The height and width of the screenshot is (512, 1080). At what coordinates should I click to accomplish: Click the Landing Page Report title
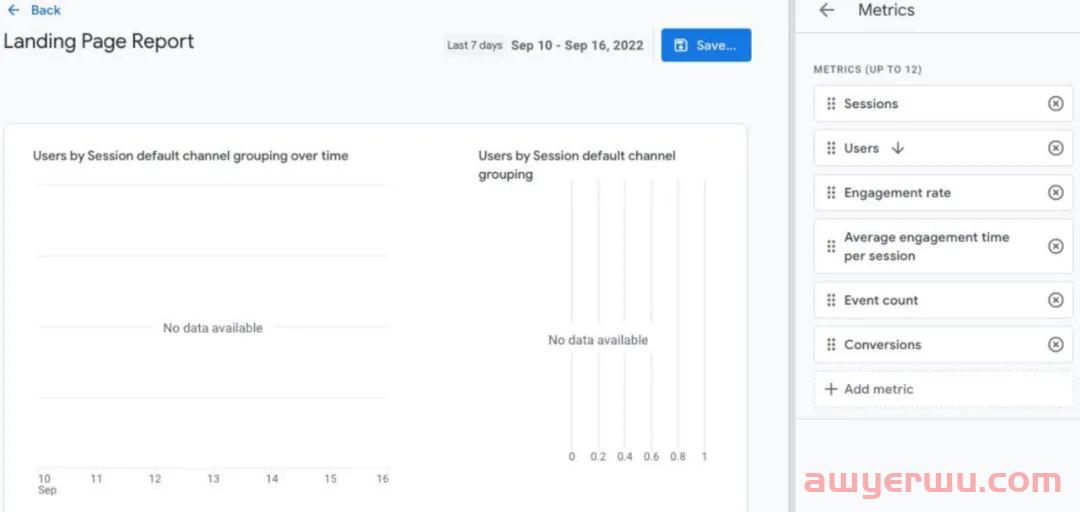coord(99,41)
